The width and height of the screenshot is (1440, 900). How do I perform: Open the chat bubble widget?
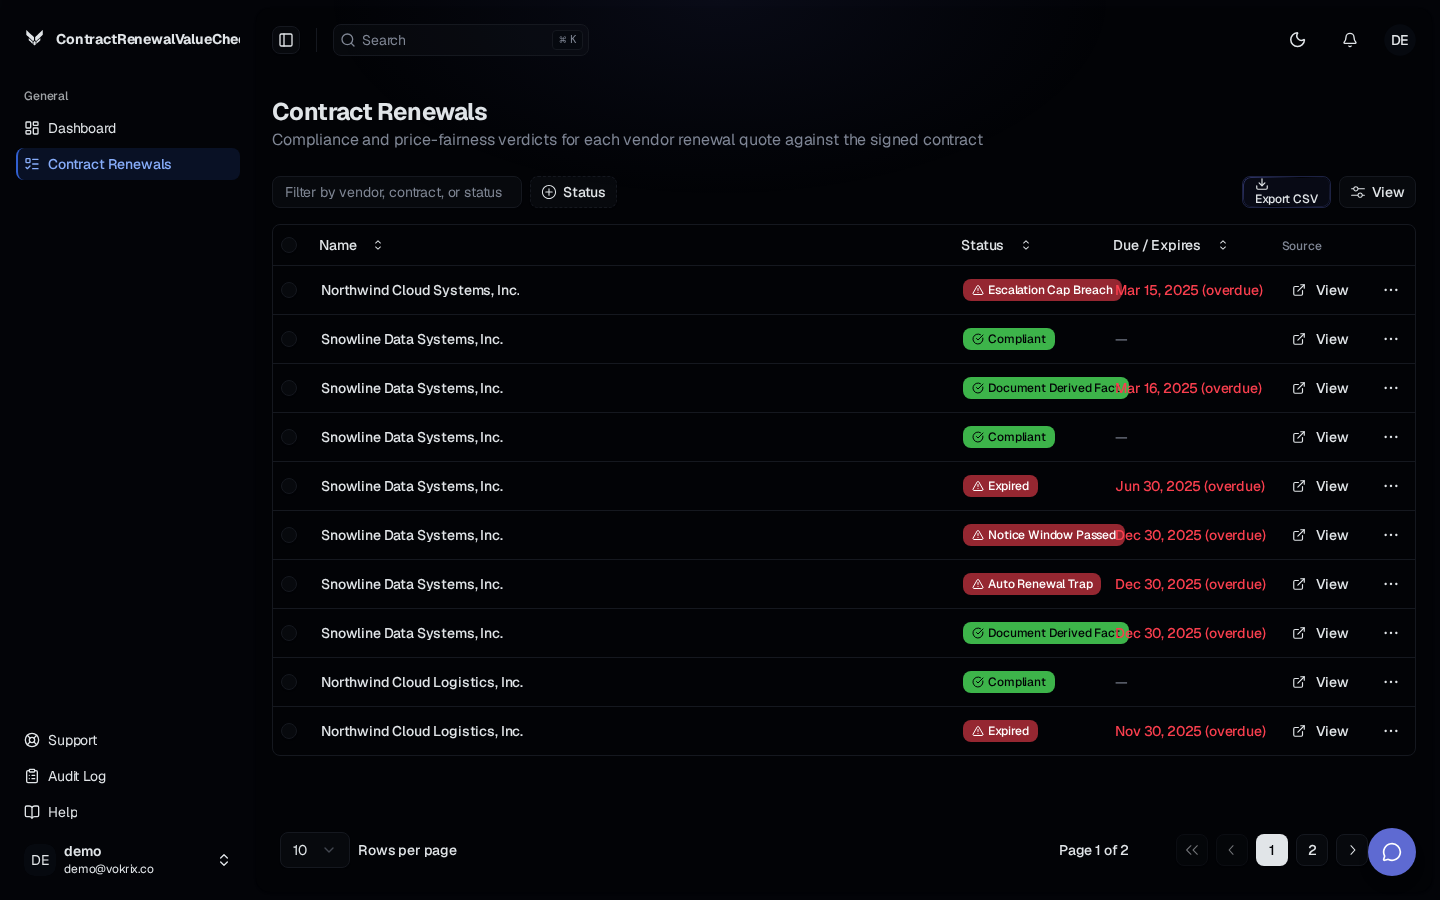[x=1392, y=852]
